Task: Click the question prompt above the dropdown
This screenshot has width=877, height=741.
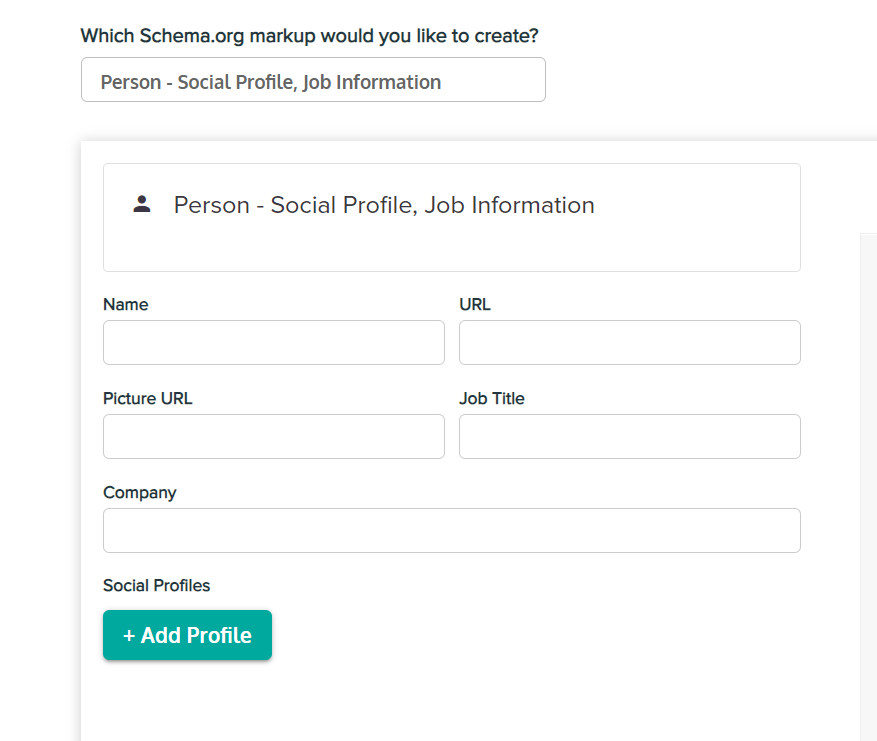Action: tap(309, 35)
